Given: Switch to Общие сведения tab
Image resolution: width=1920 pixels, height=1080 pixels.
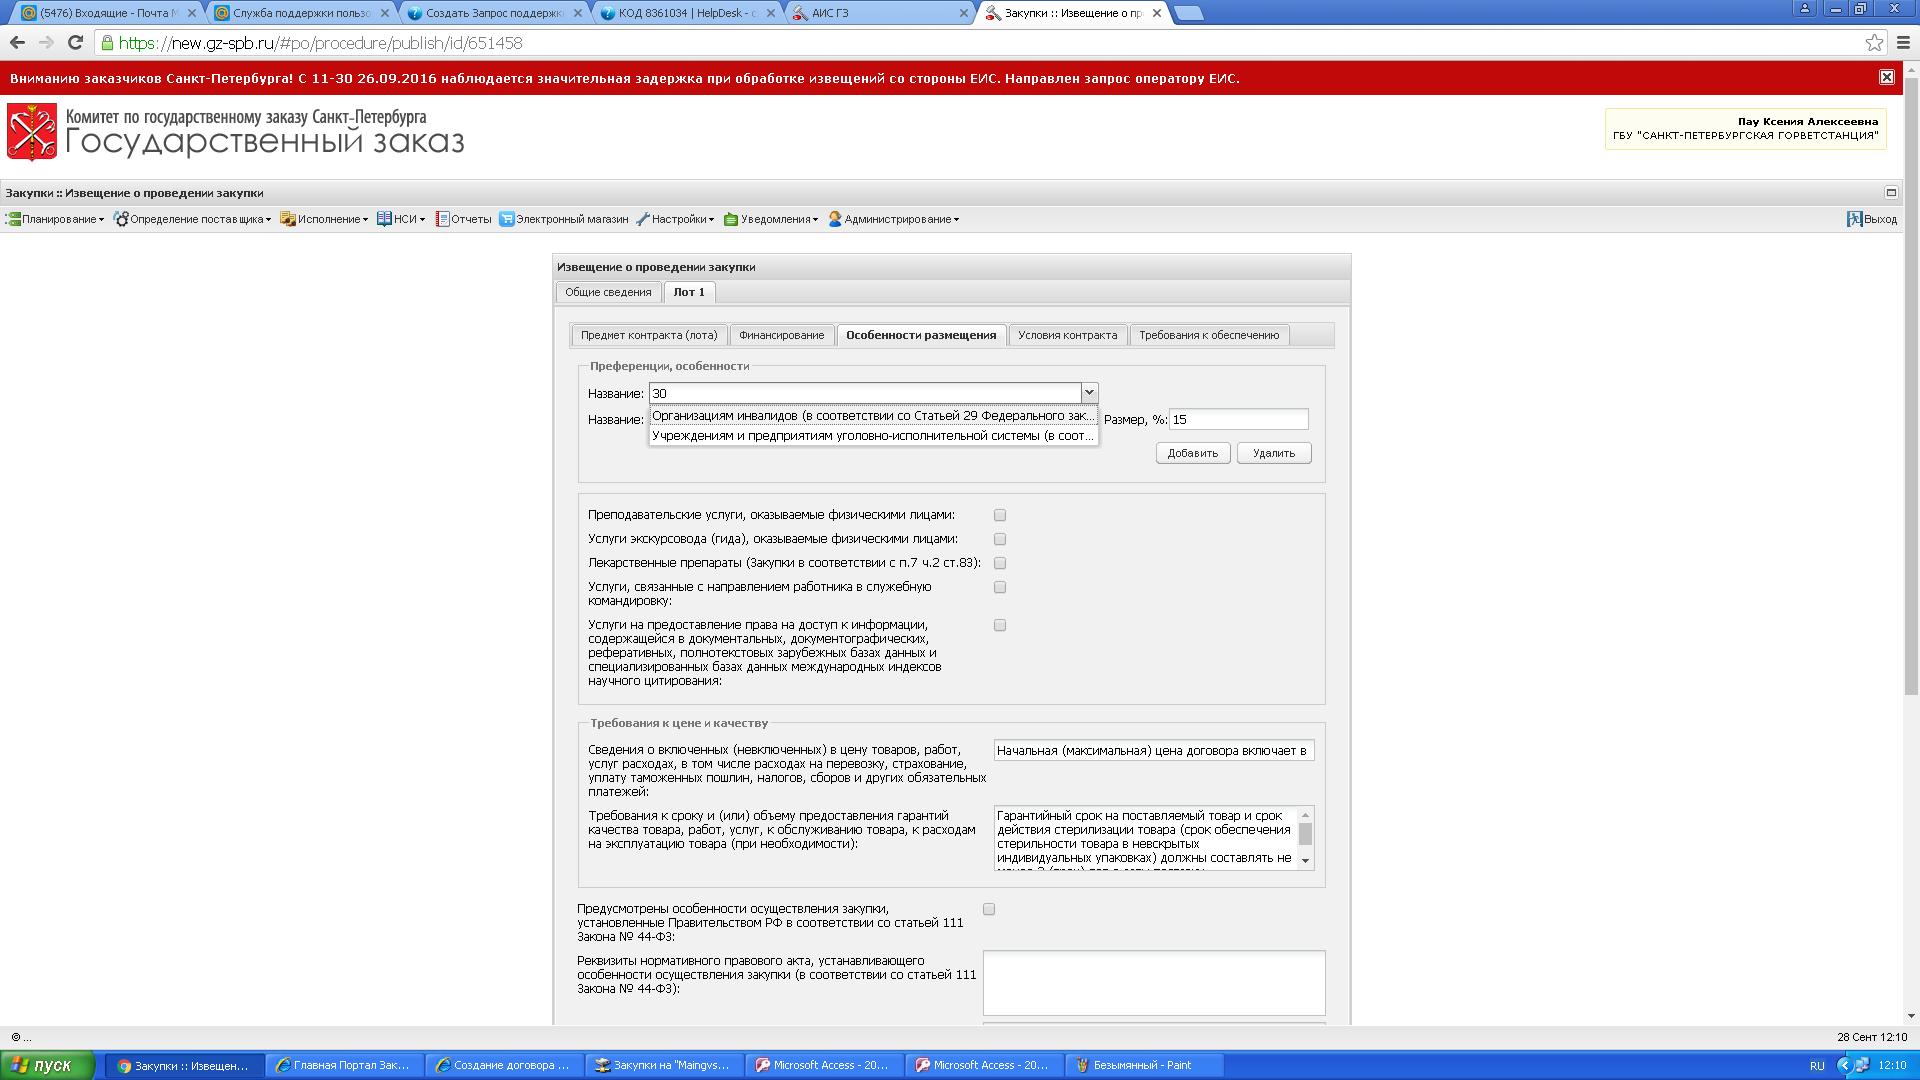Looking at the screenshot, I should click(x=608, y=292).
